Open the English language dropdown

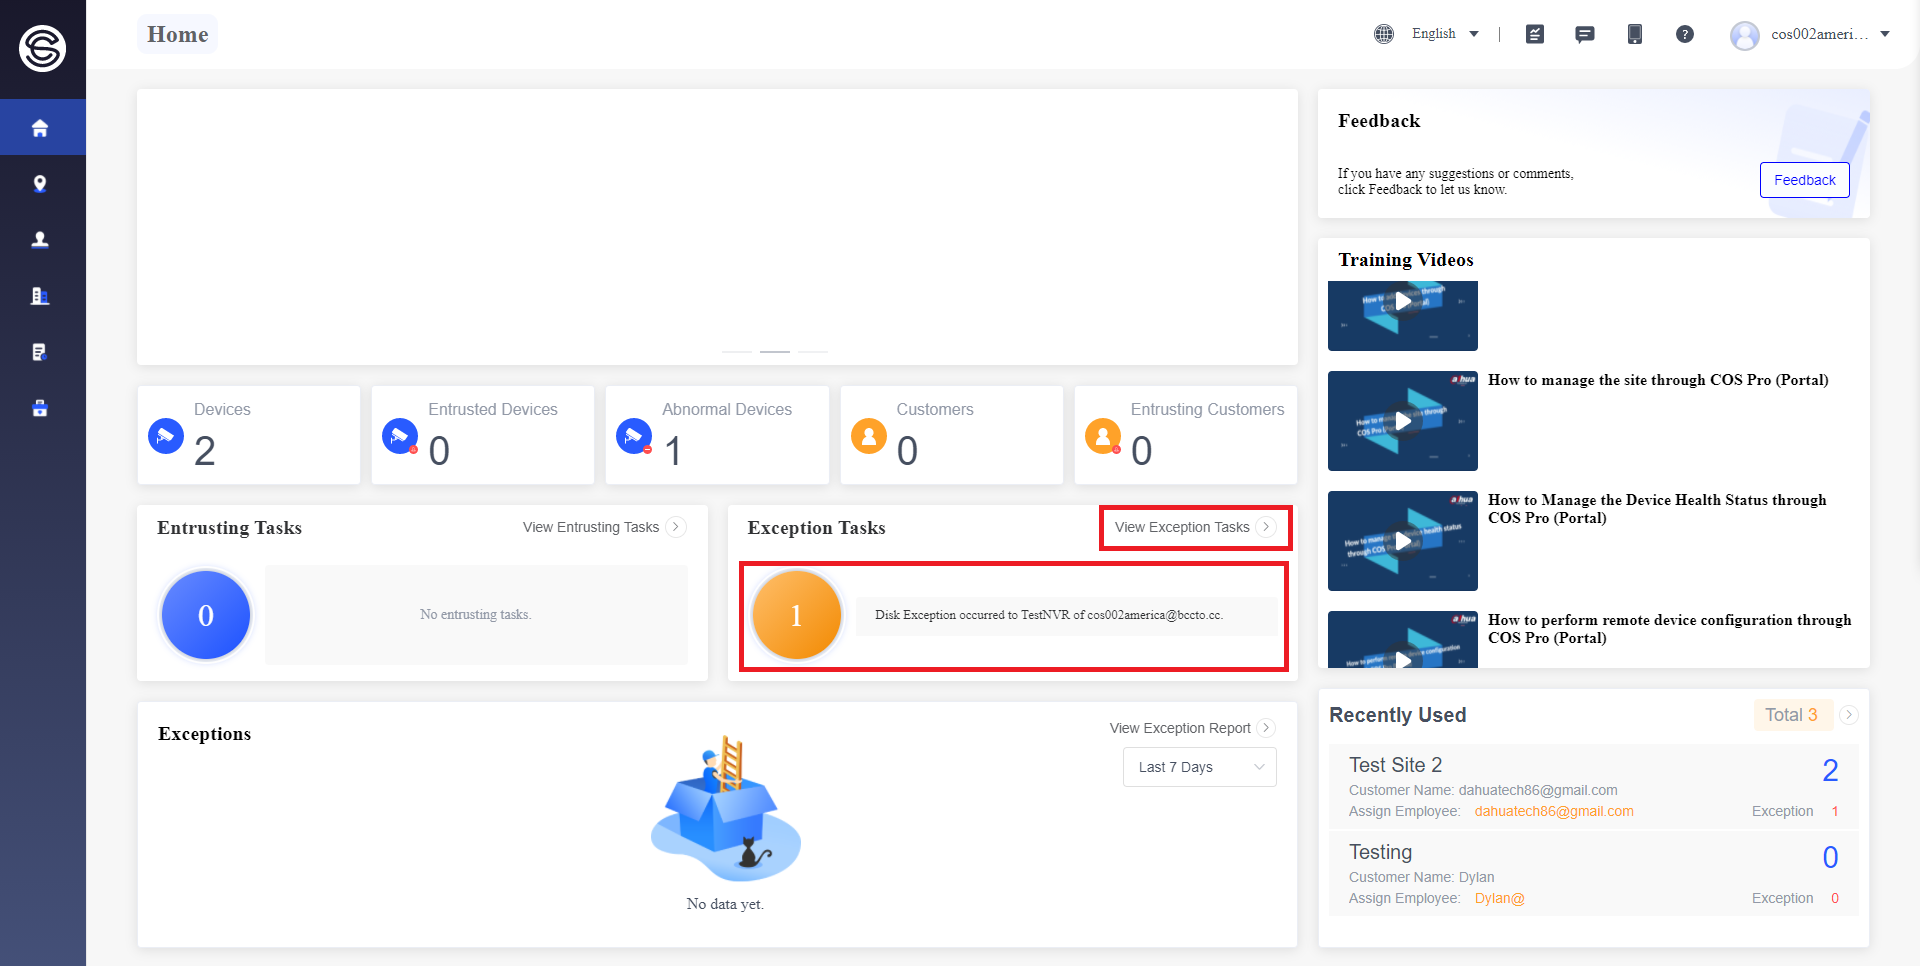pyautogui.click(x=1445, y=34)
